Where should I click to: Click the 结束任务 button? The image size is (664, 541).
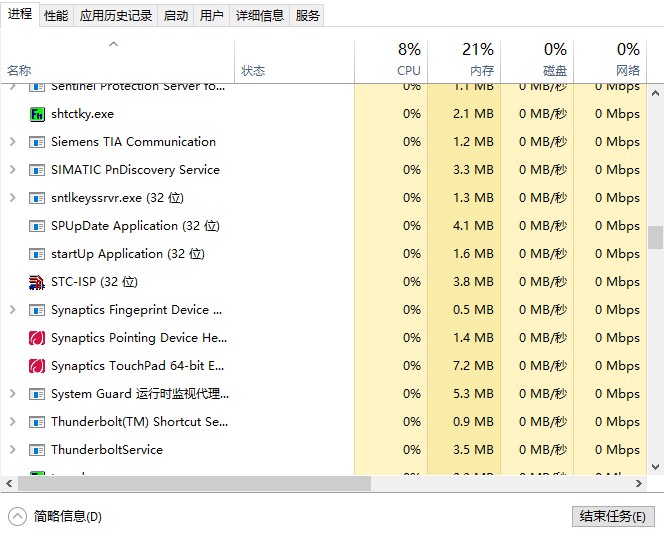coord(612,516)
